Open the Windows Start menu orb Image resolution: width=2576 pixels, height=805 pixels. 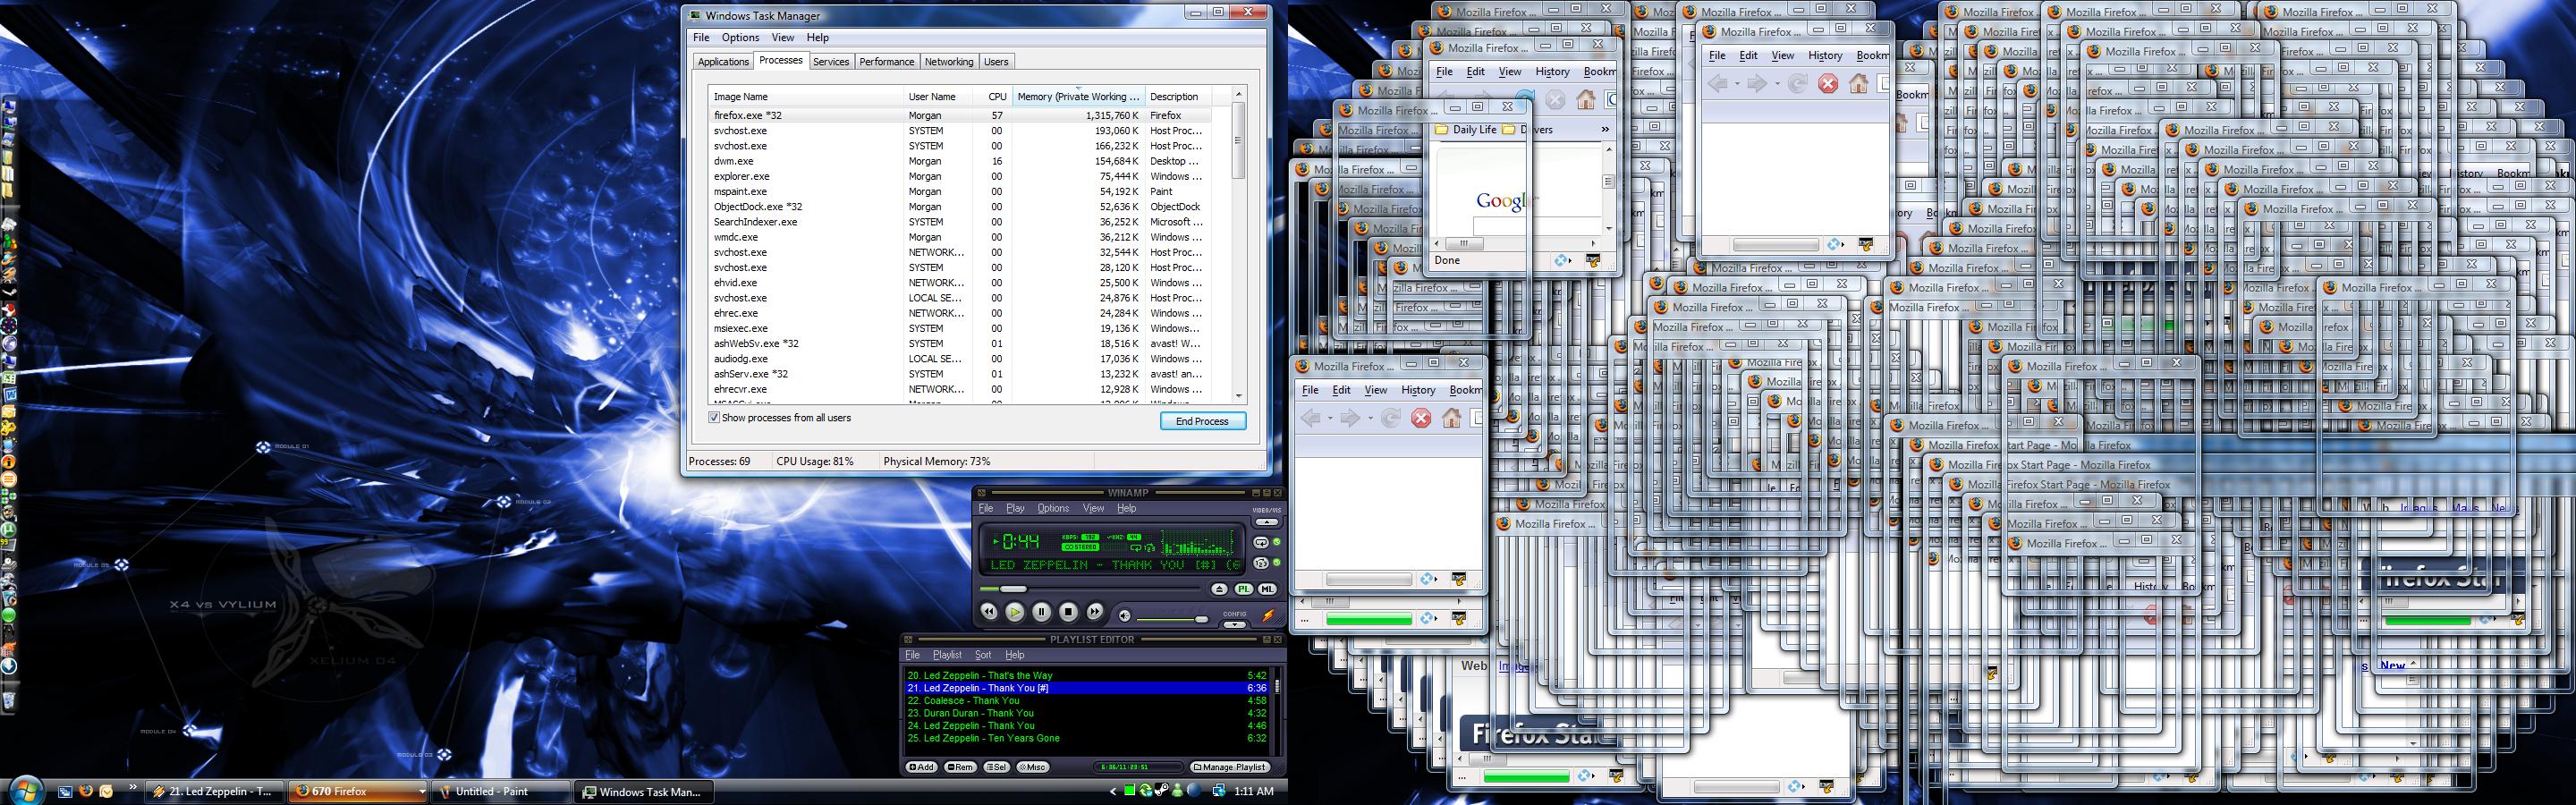(x=27, y=790)
